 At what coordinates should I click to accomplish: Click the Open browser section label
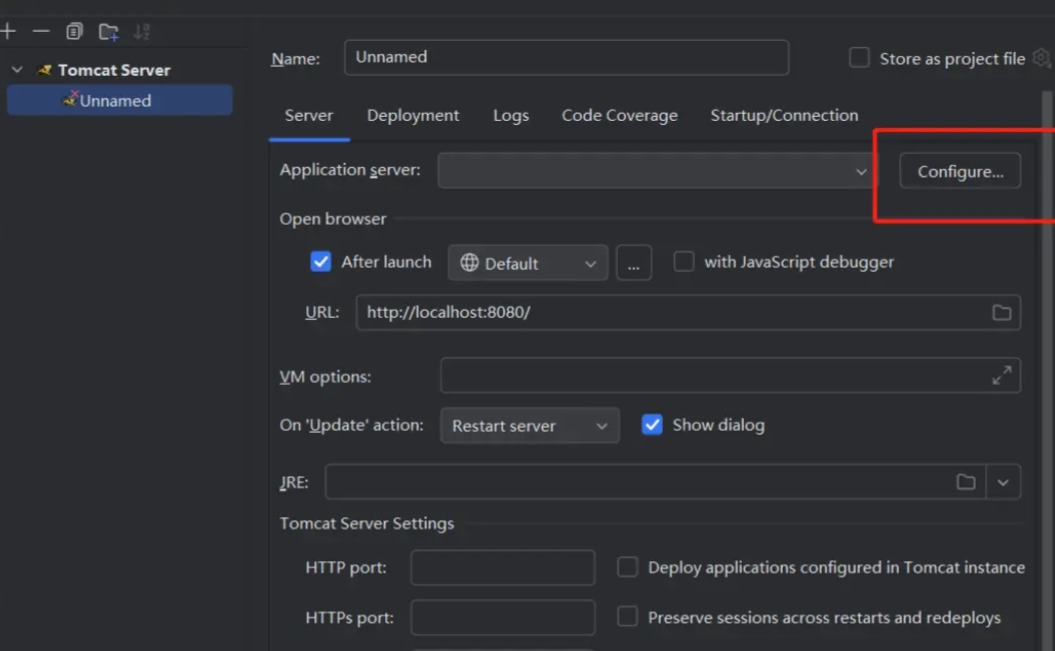[x=333, y=219]
